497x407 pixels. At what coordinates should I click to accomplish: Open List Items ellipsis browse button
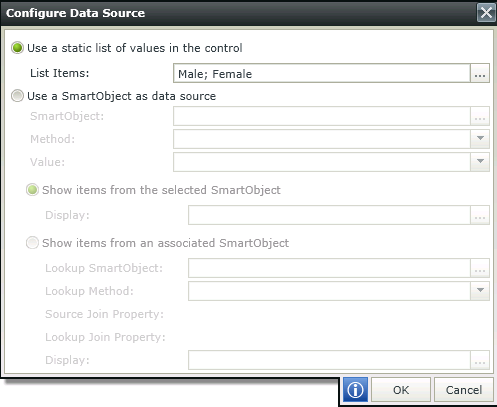coord(480,73)
